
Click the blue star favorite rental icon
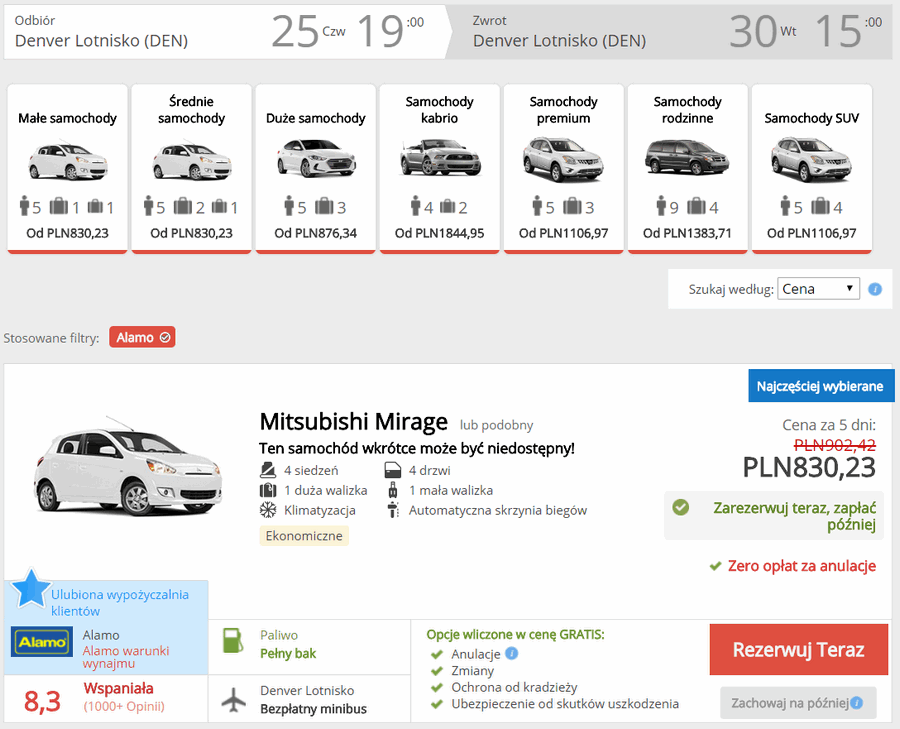[x=31, y=588]
